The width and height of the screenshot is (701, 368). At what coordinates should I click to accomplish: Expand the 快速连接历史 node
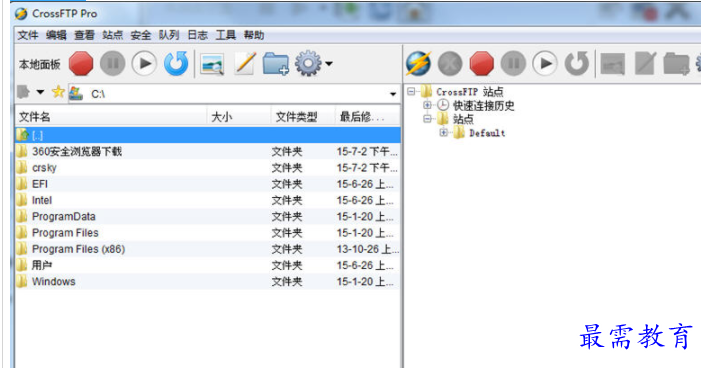(427, 105)
